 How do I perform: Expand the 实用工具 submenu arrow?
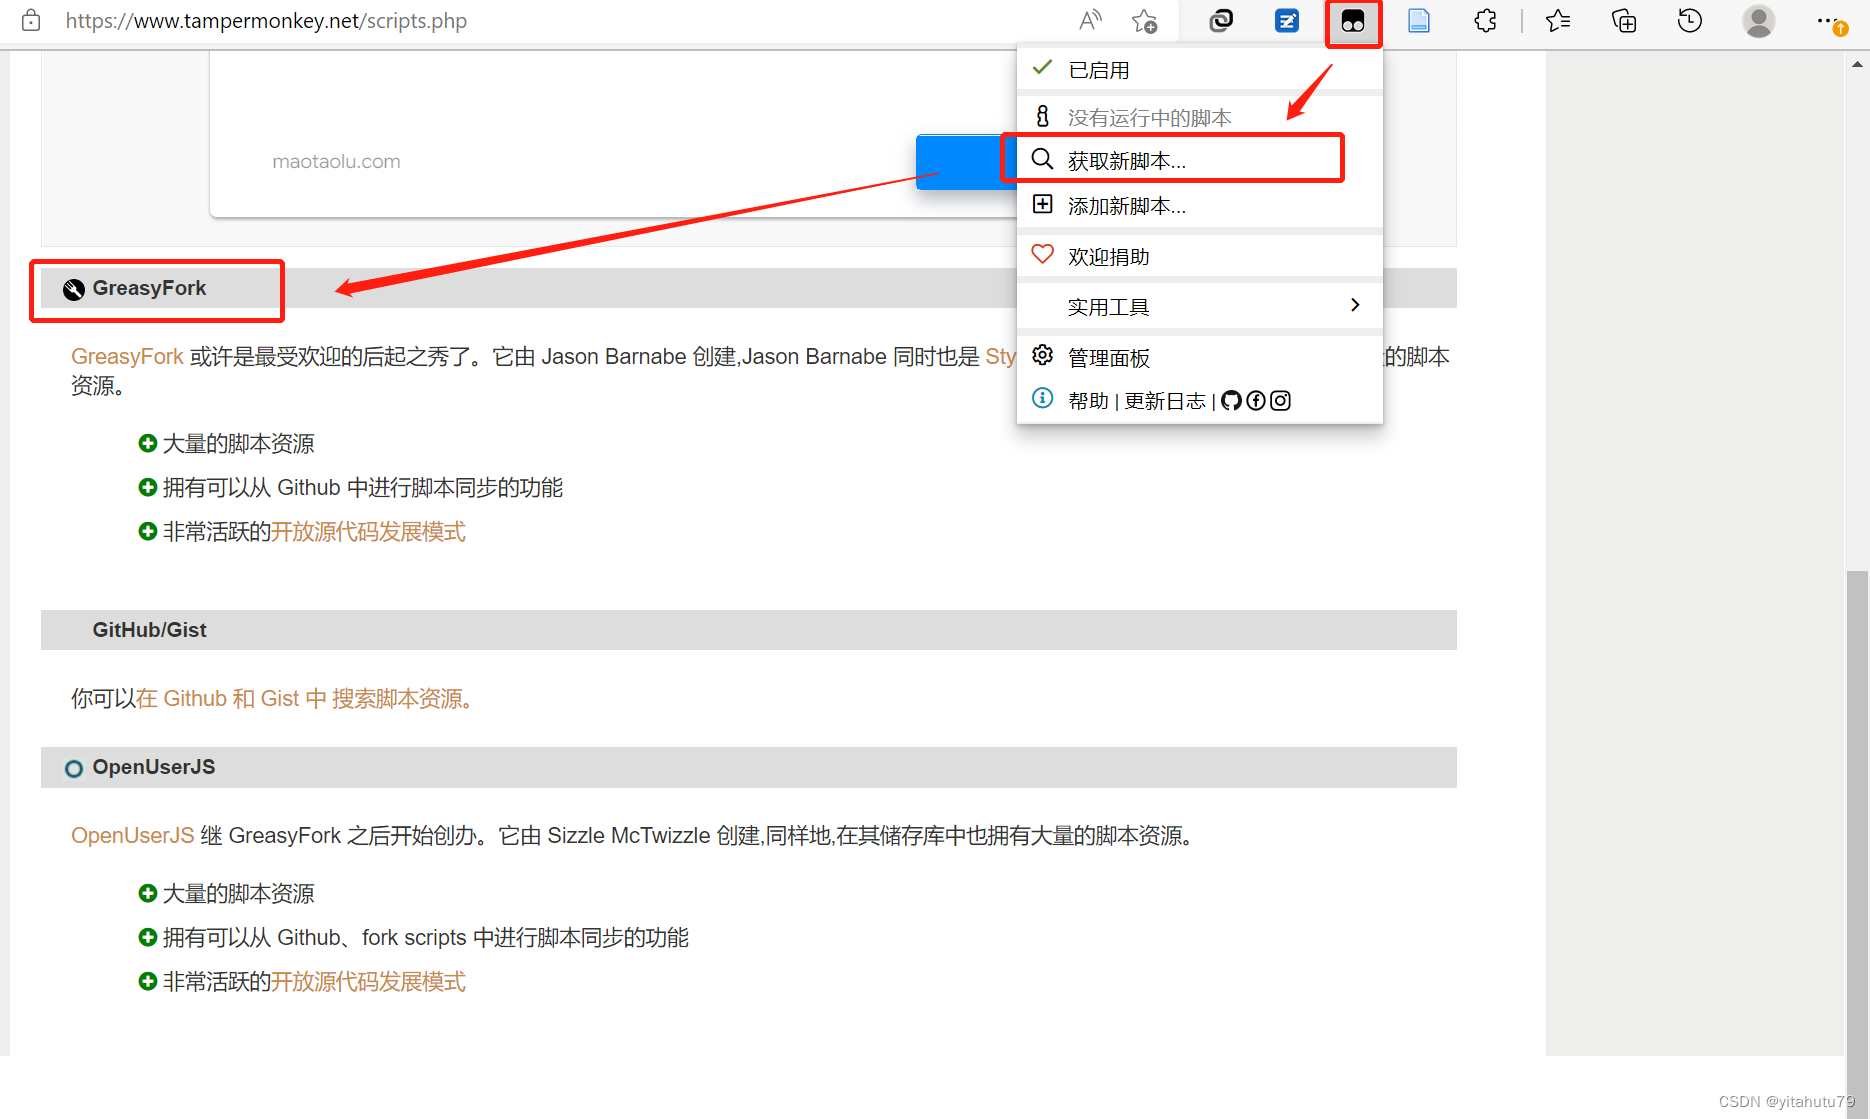point(1355,305)
